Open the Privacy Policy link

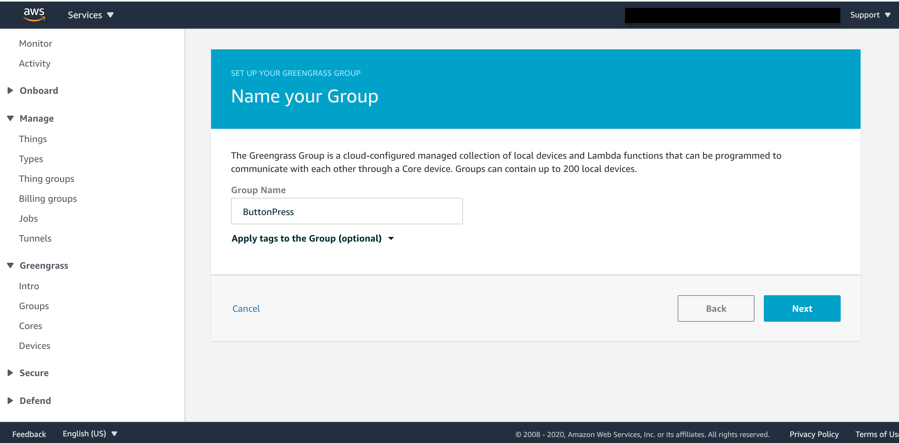pos(814,434)
